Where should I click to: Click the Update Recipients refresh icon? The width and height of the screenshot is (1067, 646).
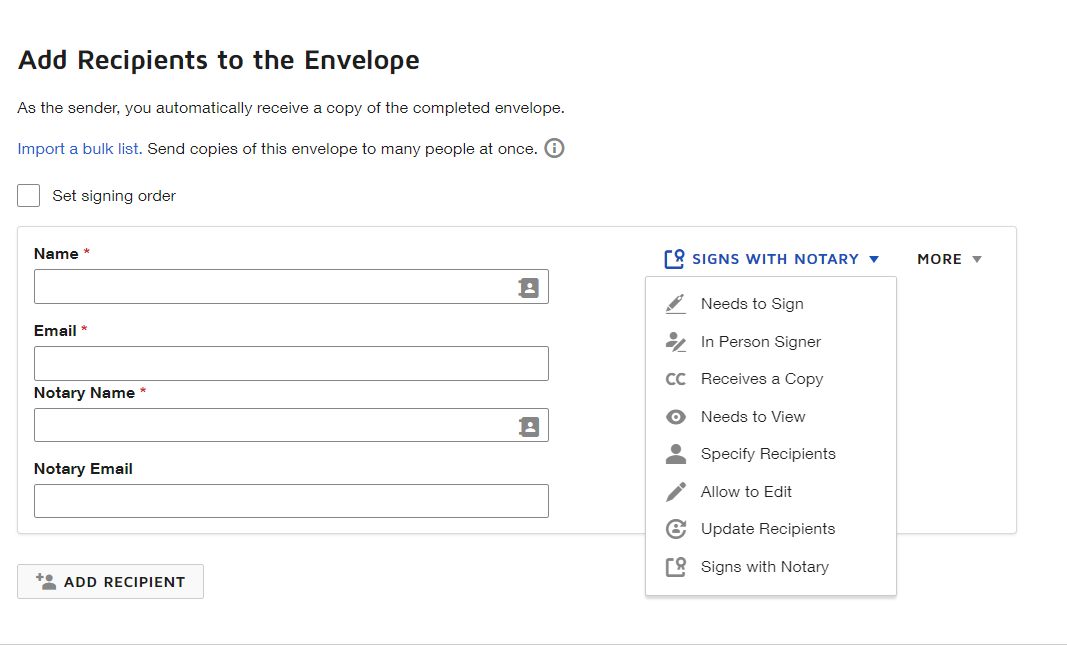(x=676, y=528)
